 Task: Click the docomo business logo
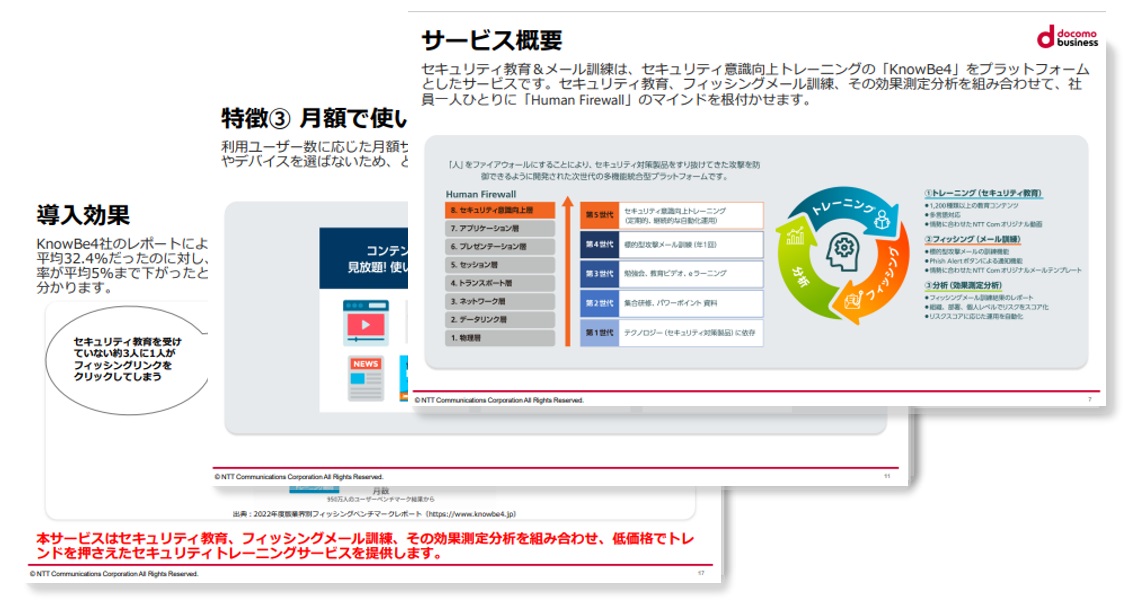click(1067, 37)
